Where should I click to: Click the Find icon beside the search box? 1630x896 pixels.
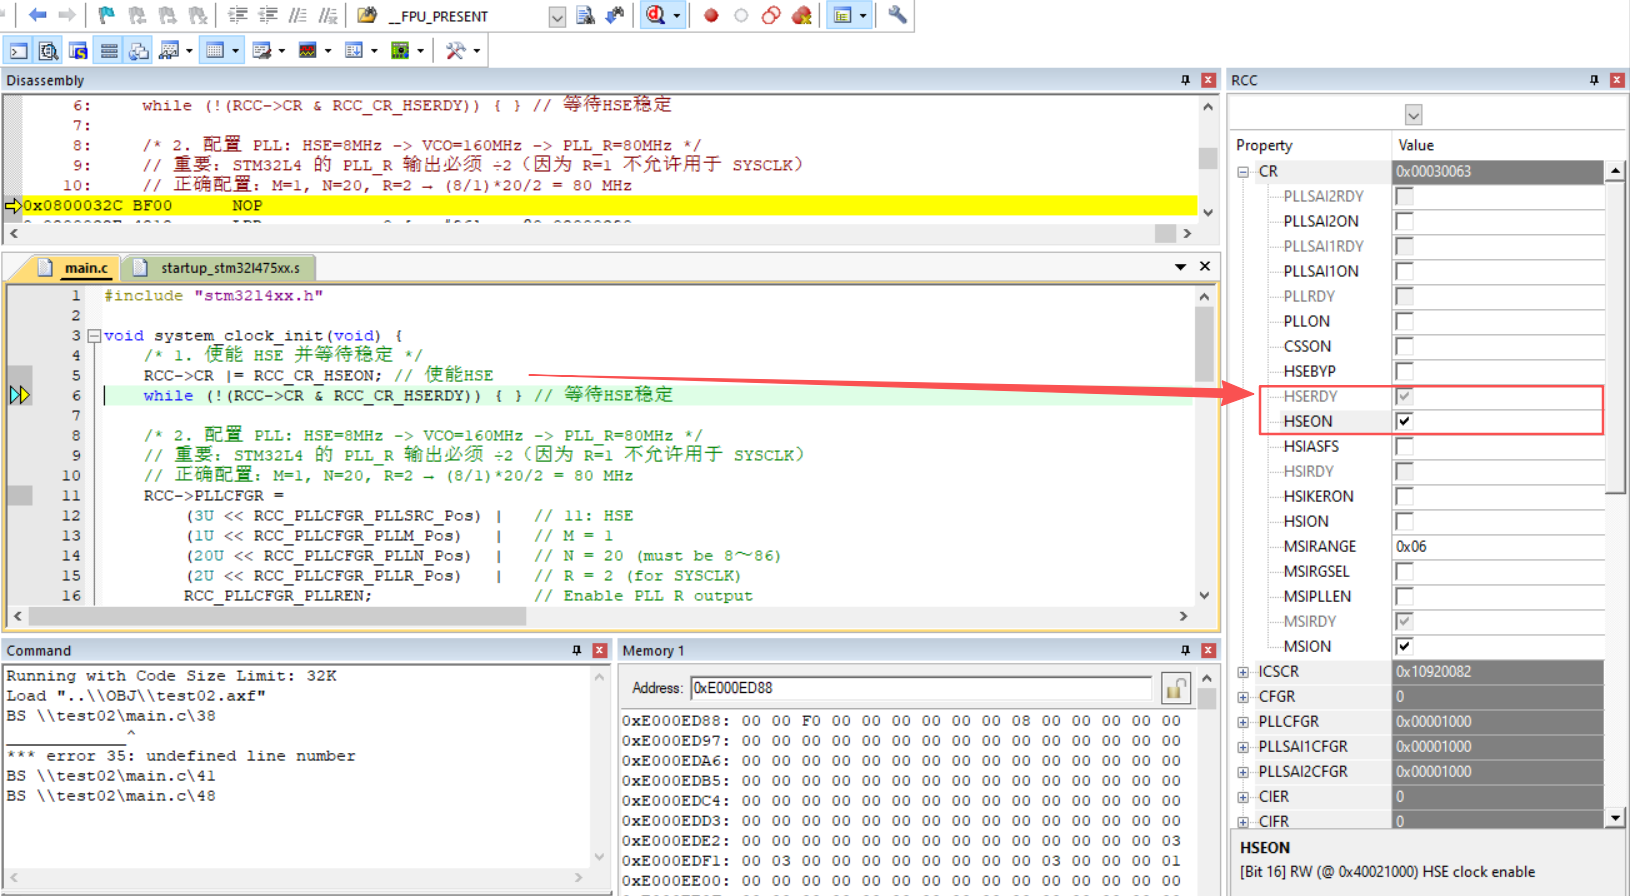pyautogui.click(x=586, y=15)
